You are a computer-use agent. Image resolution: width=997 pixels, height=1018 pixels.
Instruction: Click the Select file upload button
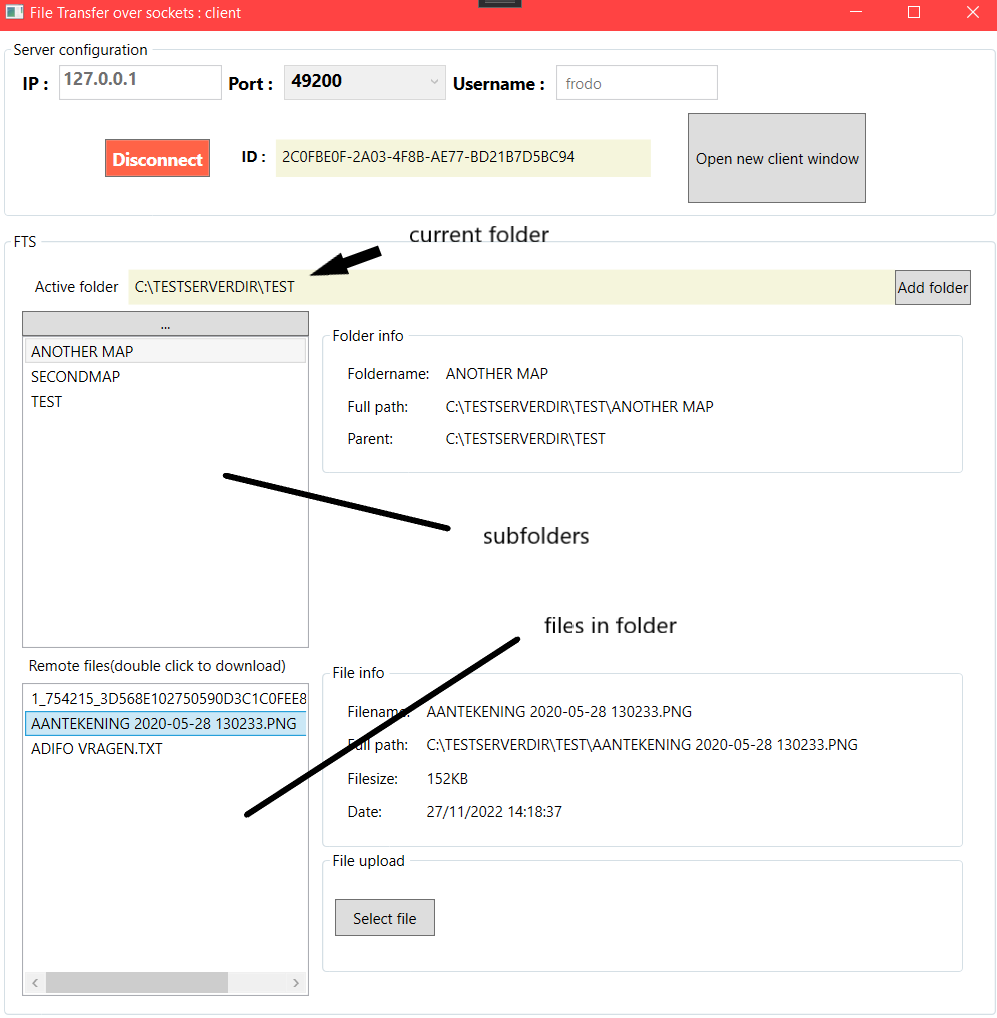[384, 917]
